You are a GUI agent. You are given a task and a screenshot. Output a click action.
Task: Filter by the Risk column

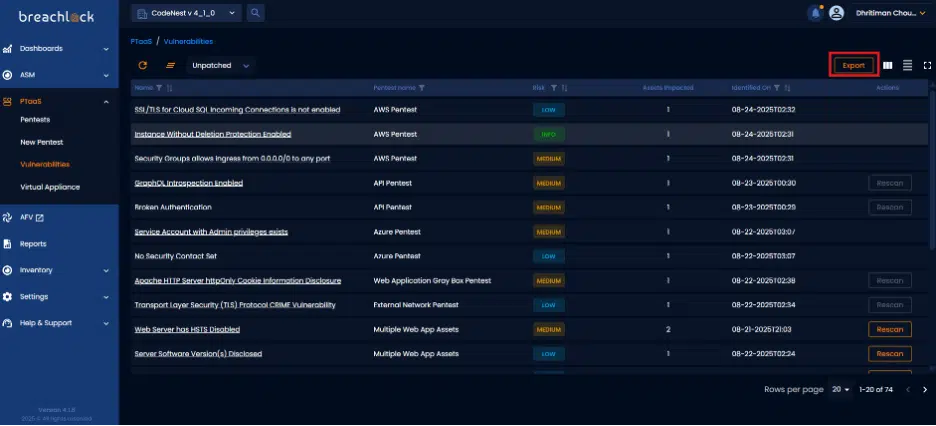point(553,88)
